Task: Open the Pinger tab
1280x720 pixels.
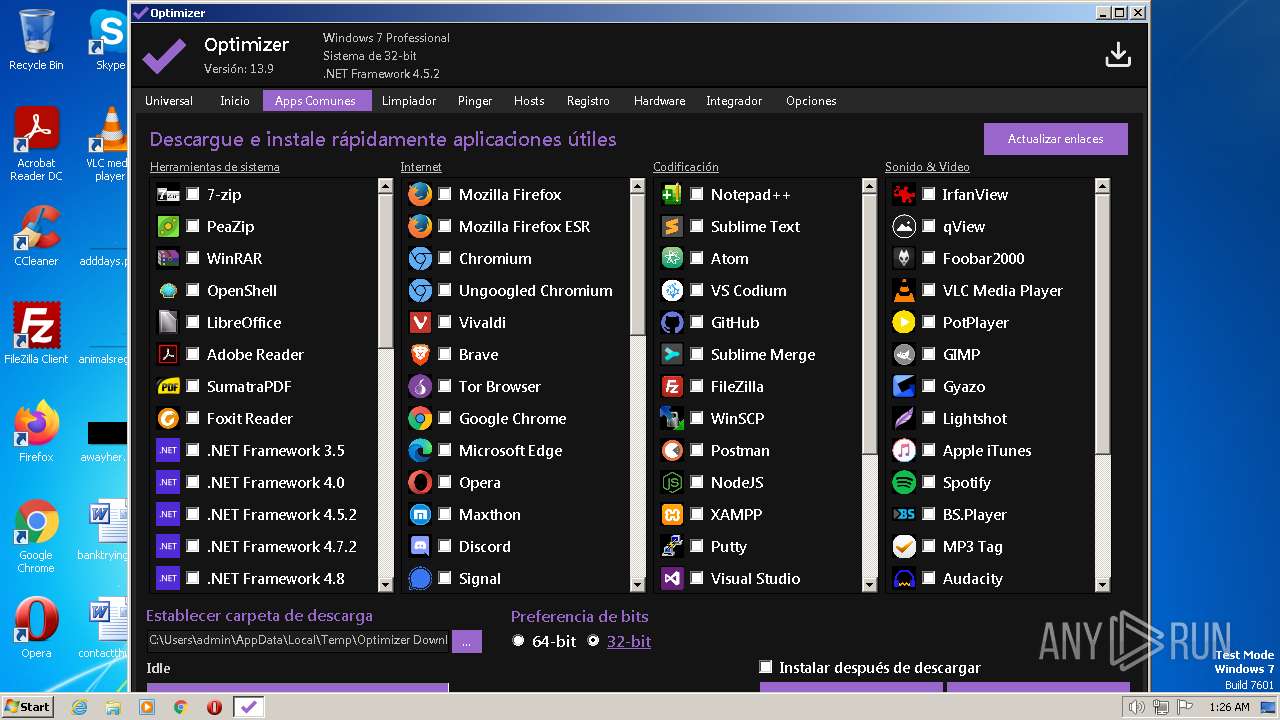Action: pos(475,101)
